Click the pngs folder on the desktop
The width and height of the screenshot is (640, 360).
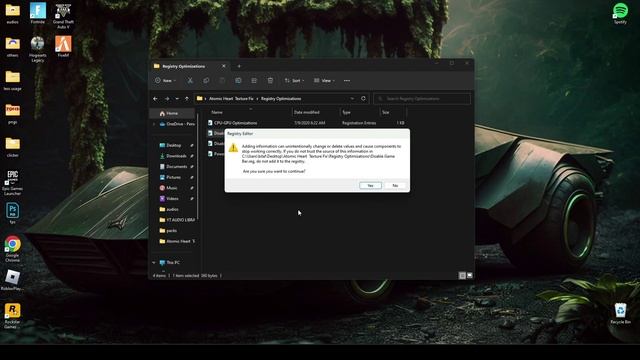(13, 113)
